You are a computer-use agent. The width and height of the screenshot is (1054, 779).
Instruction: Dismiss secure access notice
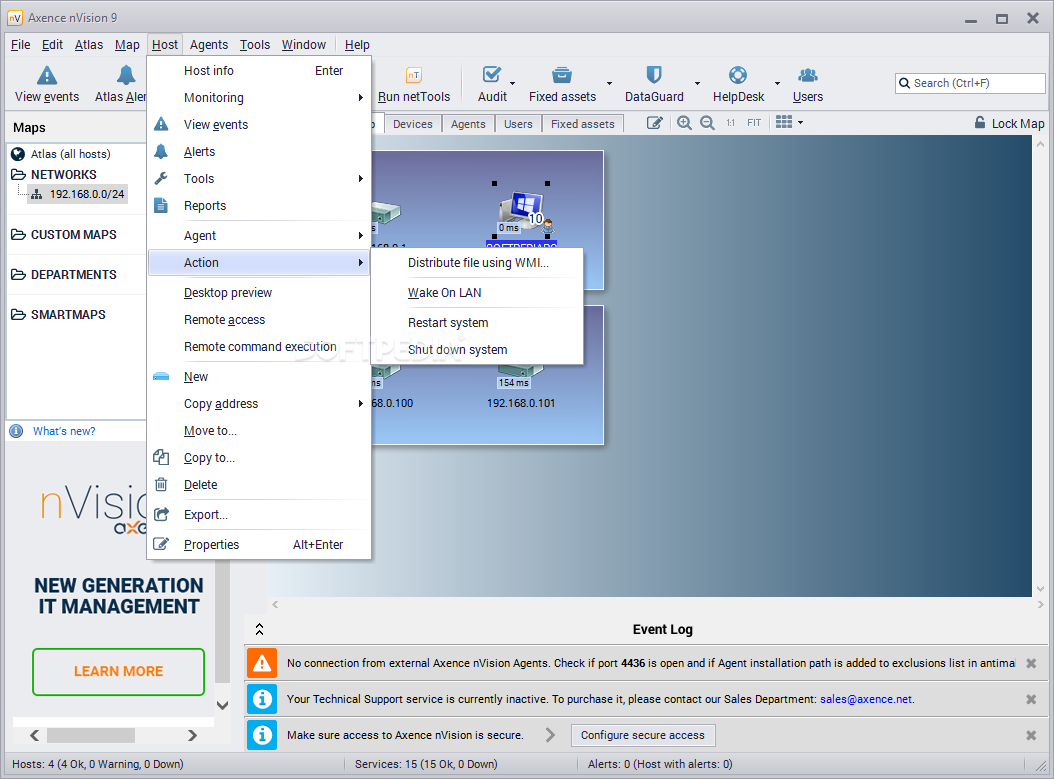[x=1030, y=735]
